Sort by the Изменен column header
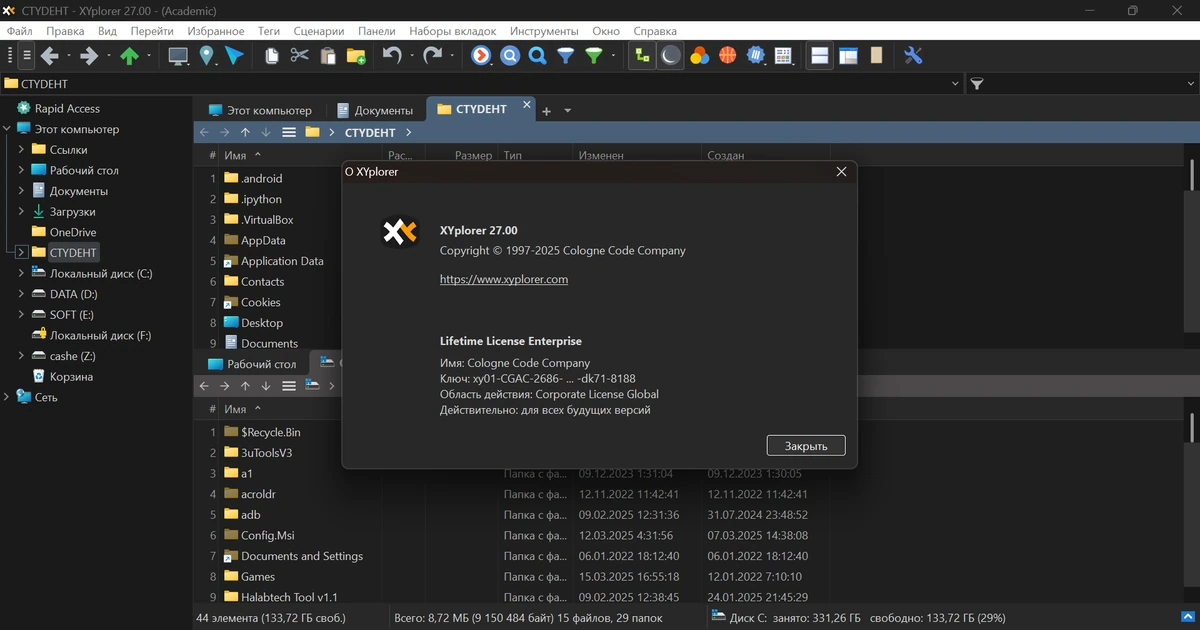 click(x=600, y=156)
